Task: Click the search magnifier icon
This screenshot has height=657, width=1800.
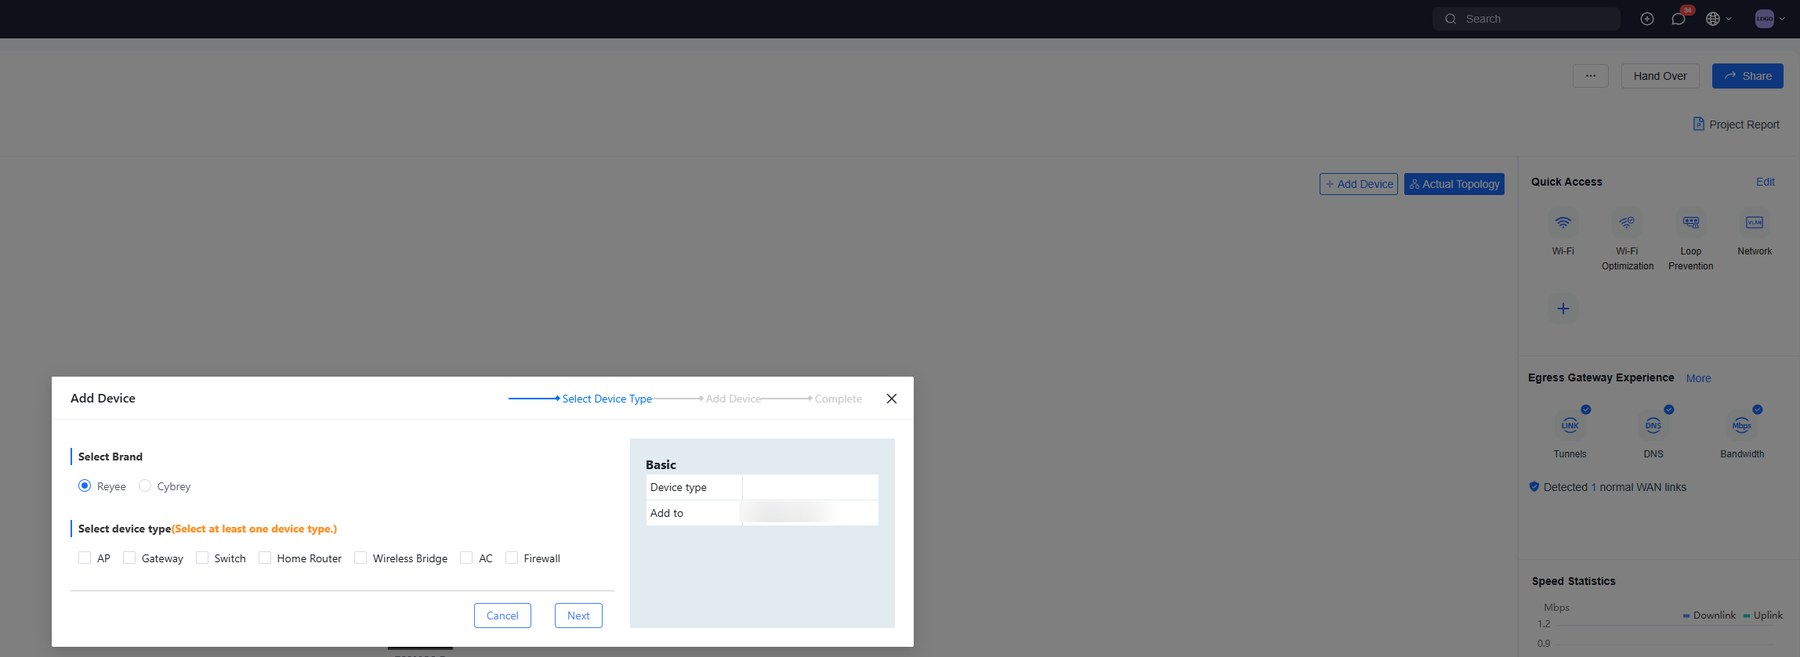Action: [1451, 19]
